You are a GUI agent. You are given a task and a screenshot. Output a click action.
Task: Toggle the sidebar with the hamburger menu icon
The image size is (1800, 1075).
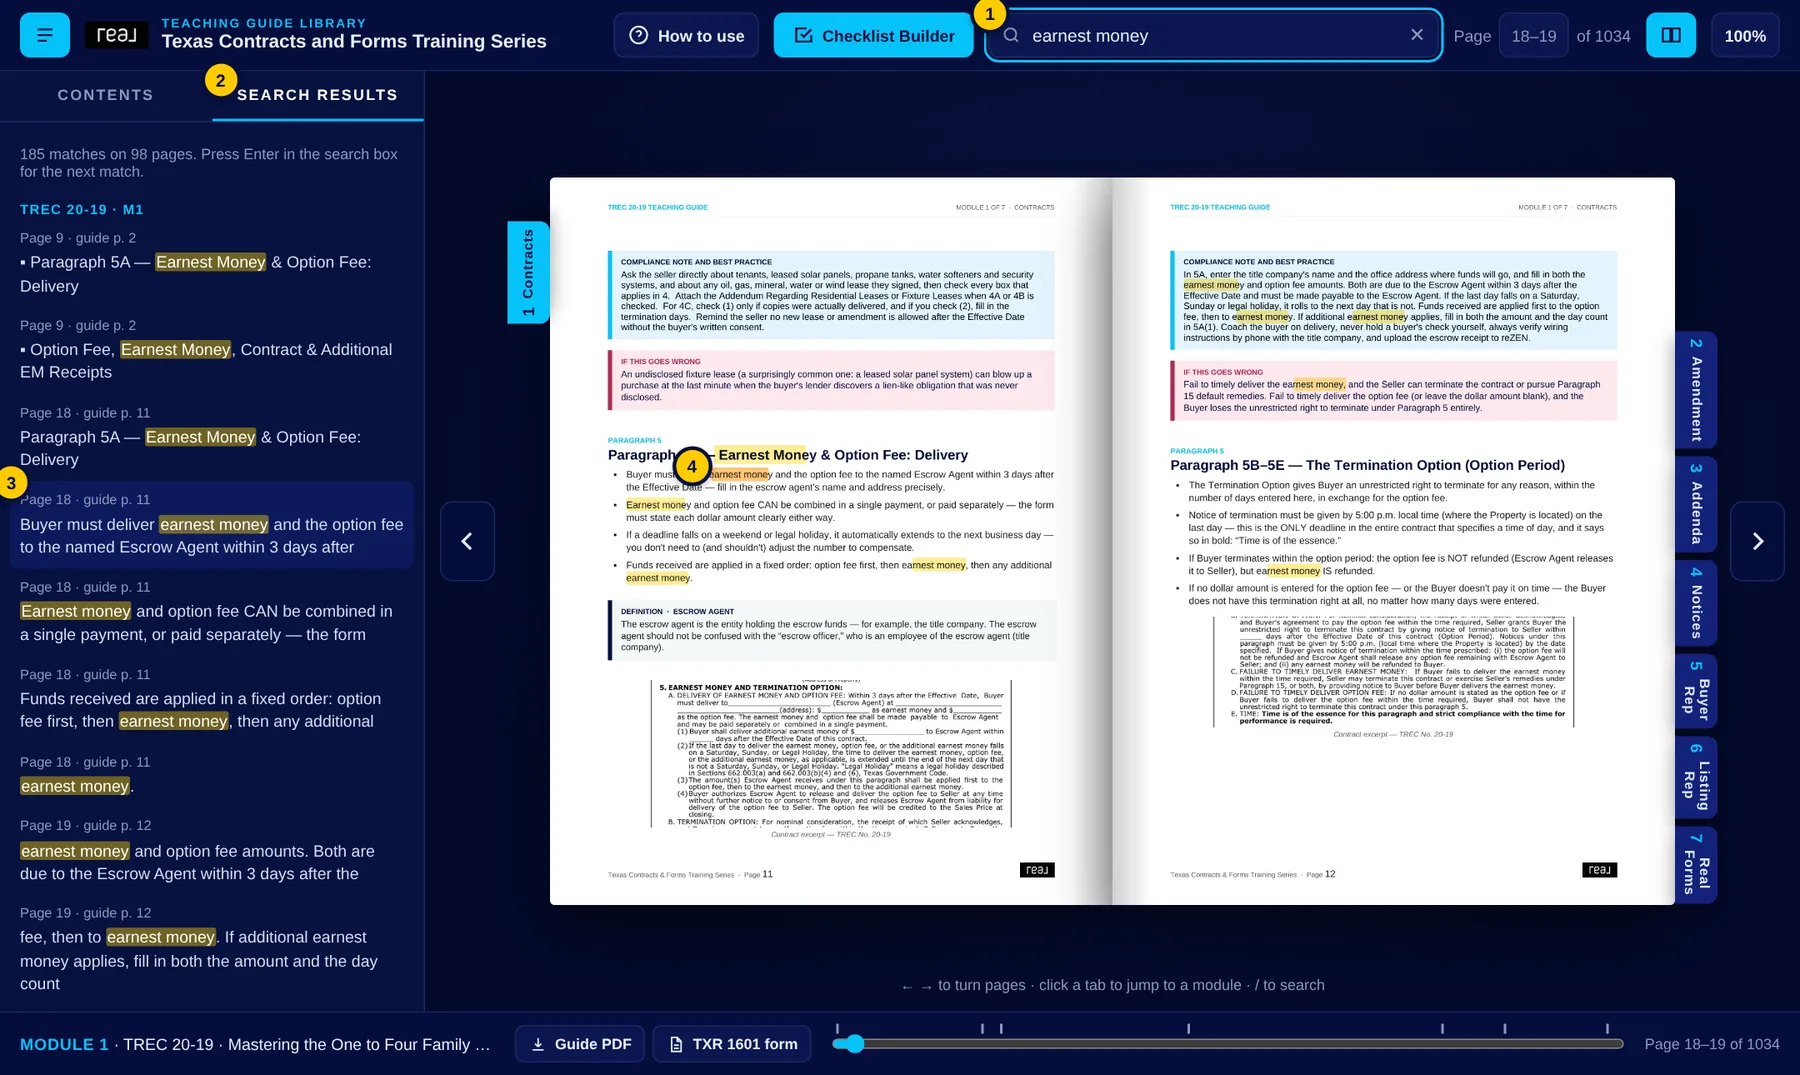pos(45,36)
